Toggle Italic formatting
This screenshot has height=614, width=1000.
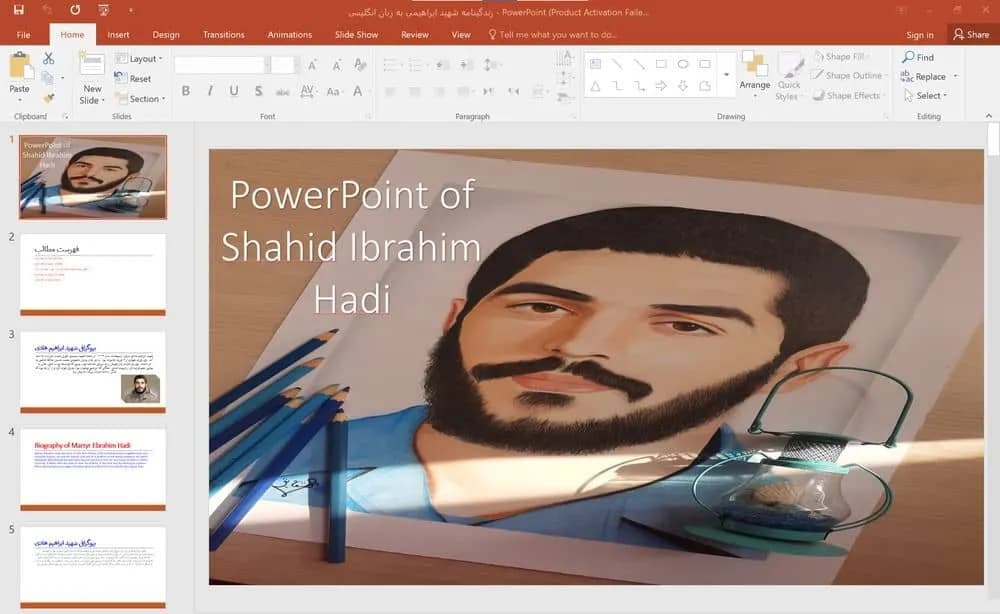210,91
